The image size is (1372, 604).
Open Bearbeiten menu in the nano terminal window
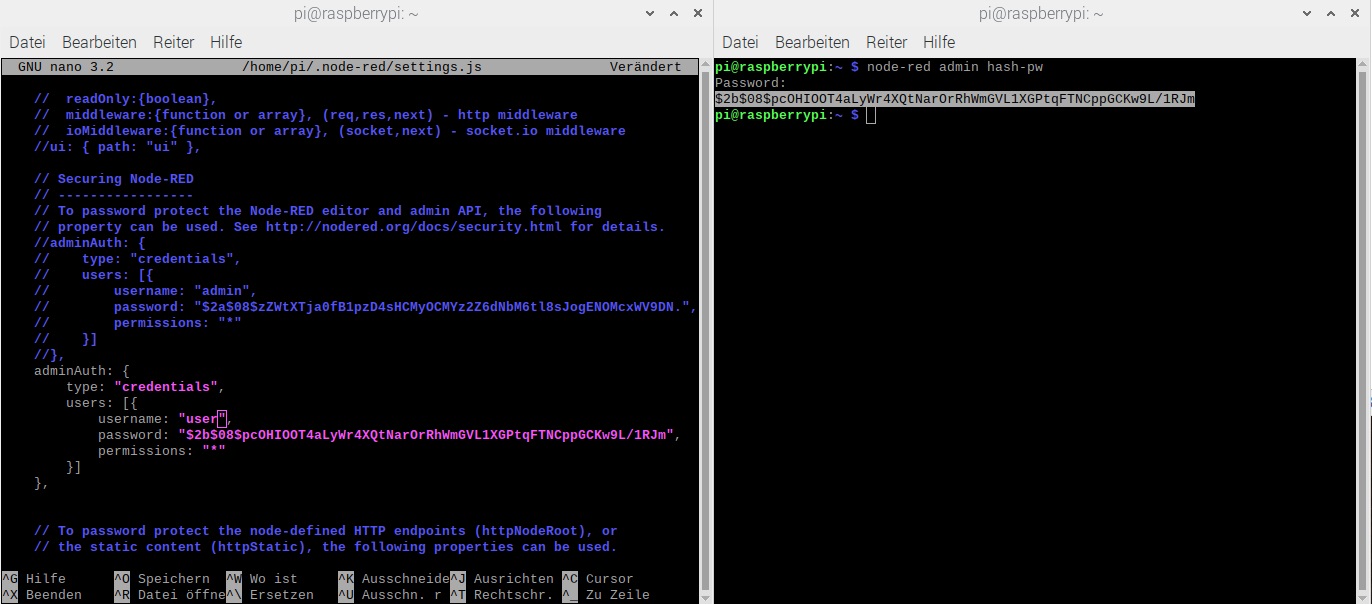pos(99,42)
